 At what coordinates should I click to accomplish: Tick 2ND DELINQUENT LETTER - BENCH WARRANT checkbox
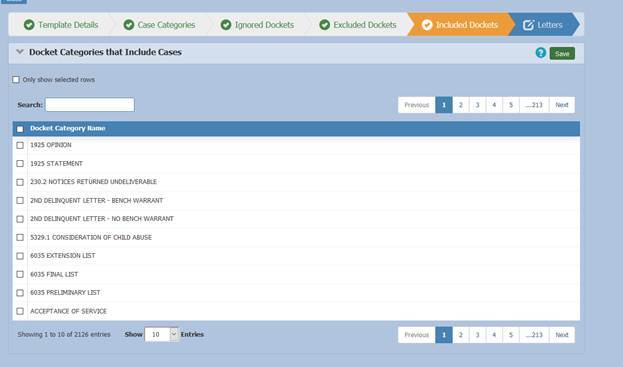point(20,201)
